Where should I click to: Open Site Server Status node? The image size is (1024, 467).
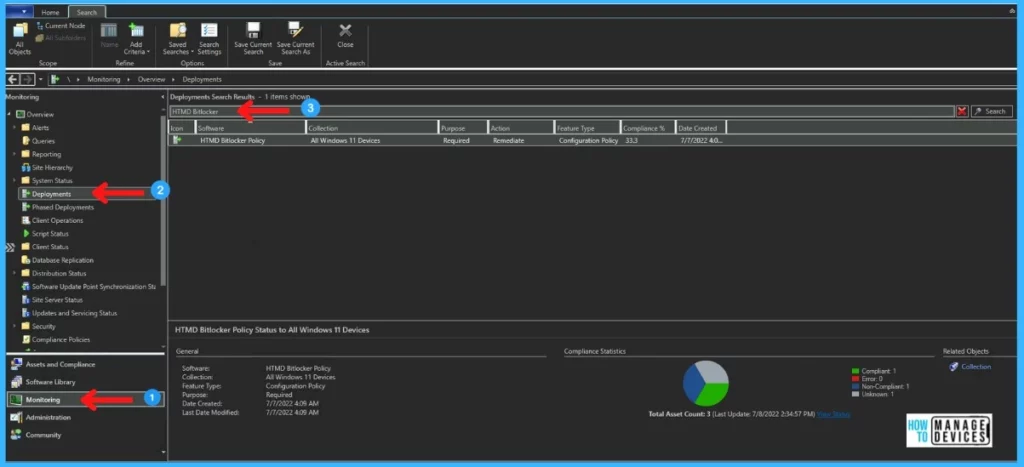coord(52,300)
